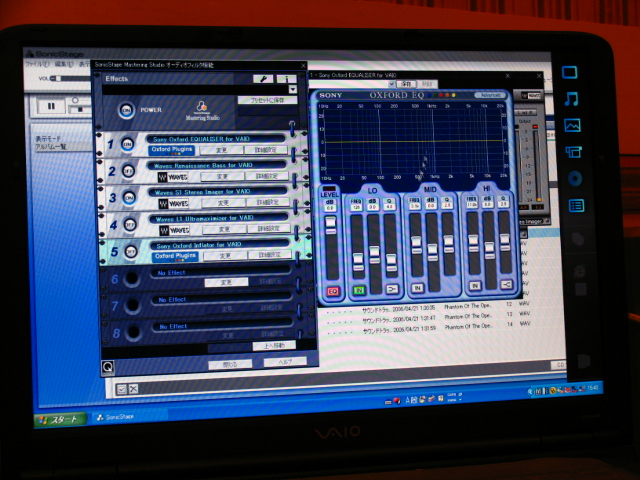Click the LO band filter shape icon
The width and height of the screenshot is (640, 480).
[392, 289]
